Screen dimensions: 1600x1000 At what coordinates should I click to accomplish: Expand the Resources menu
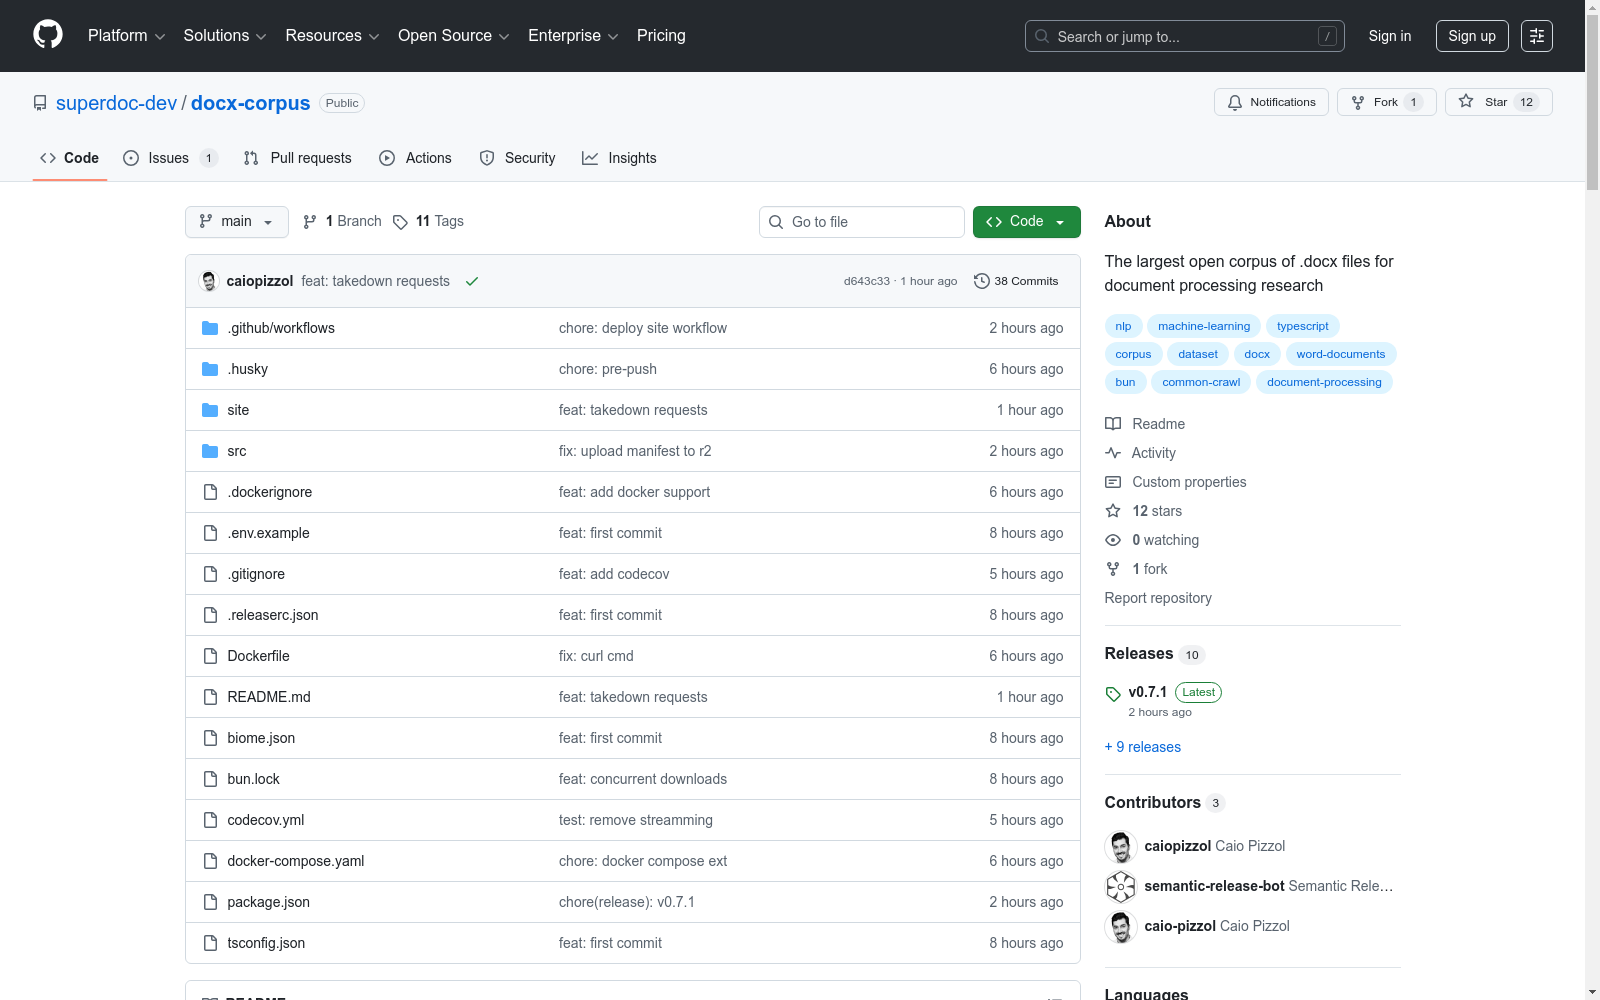pos(332,36)
